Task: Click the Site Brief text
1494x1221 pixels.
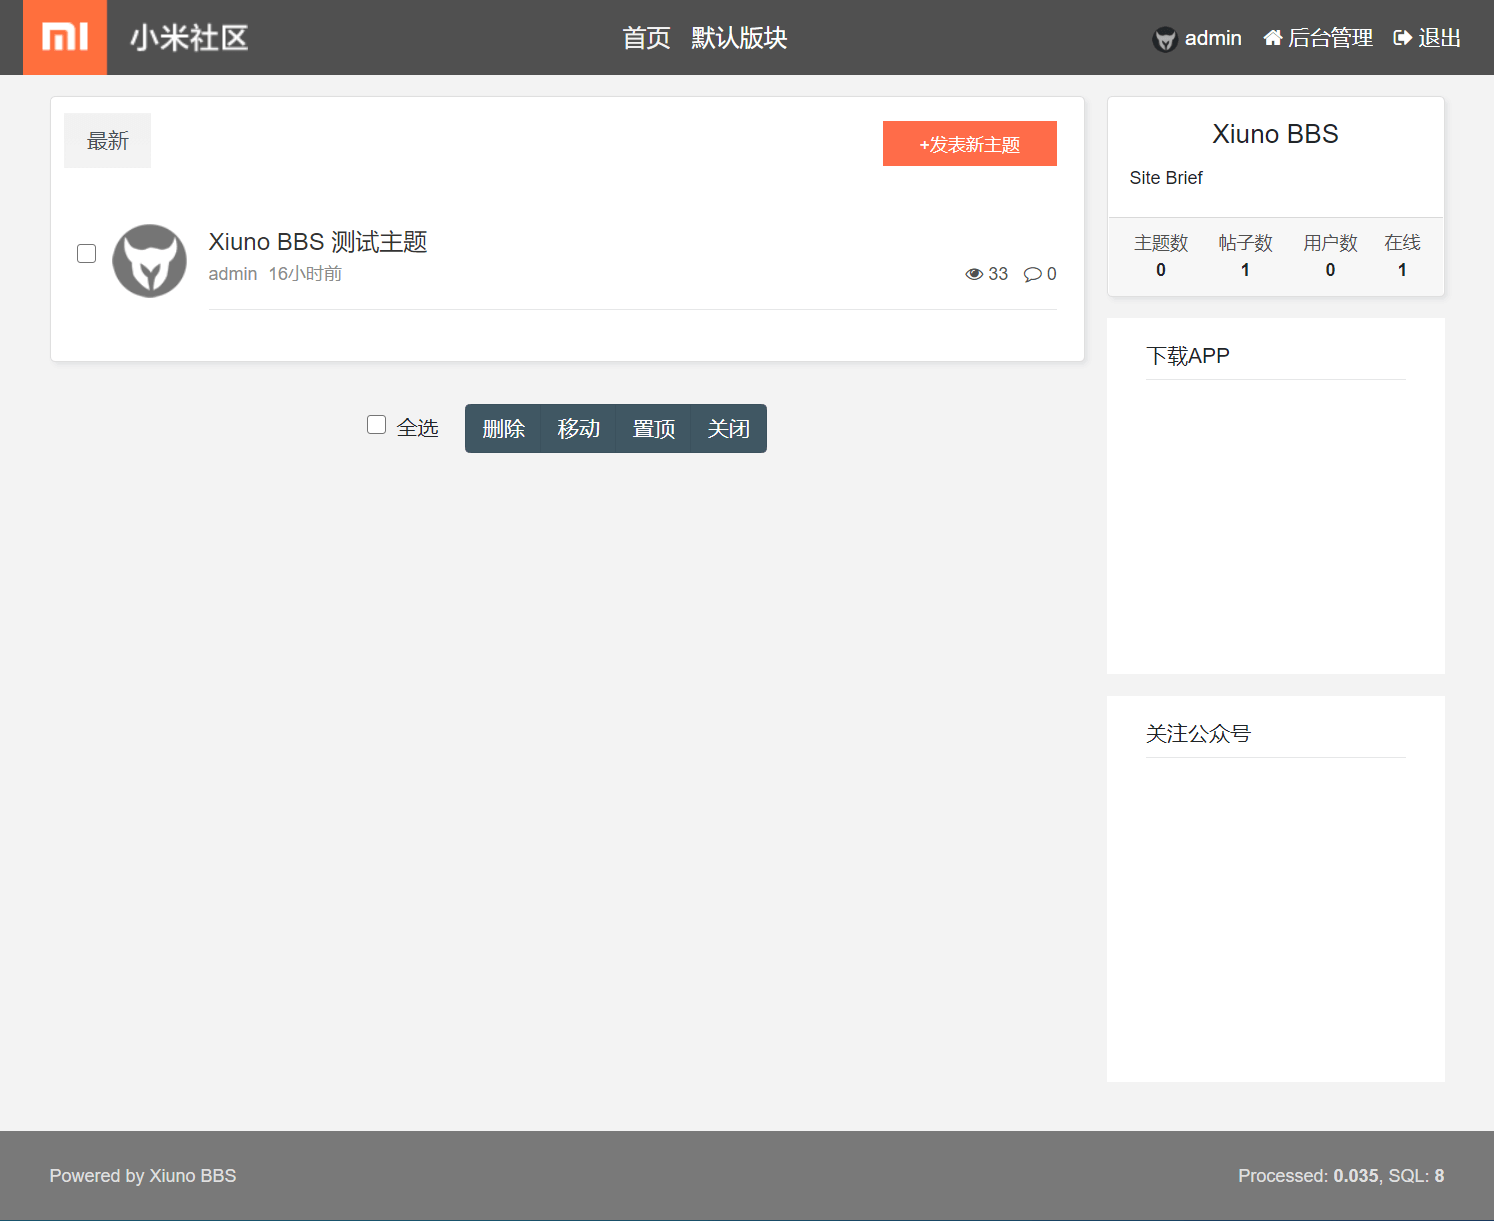Action: coord(1166,178)
